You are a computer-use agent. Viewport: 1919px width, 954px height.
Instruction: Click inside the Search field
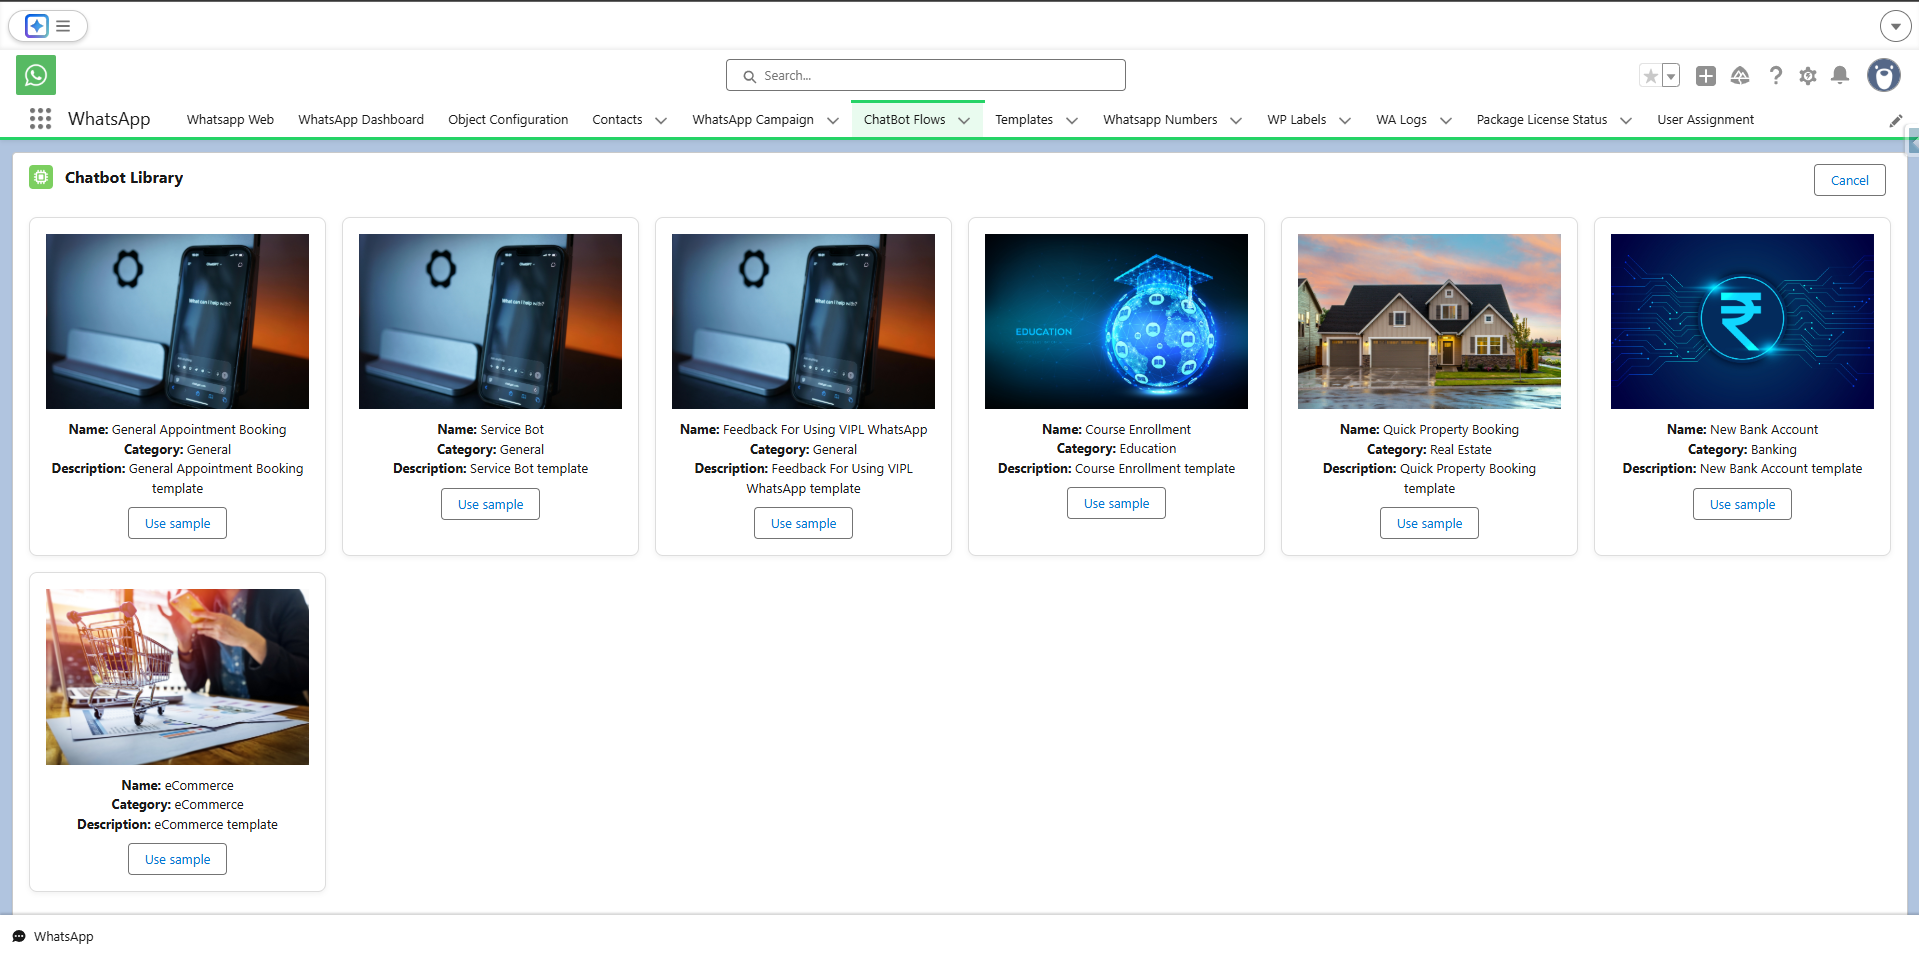pyautogui.click(x=925, y=74)
